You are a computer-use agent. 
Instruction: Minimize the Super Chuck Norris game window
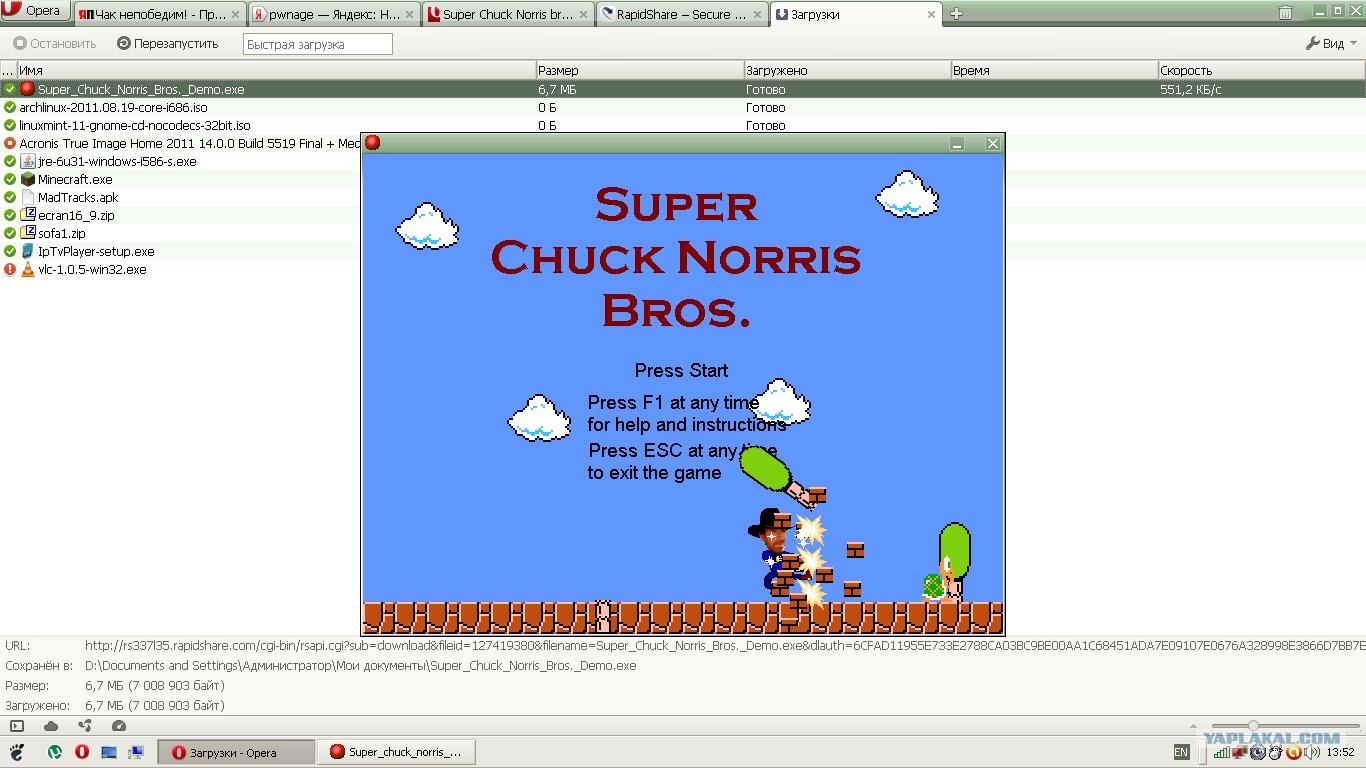tap(957, 144)
